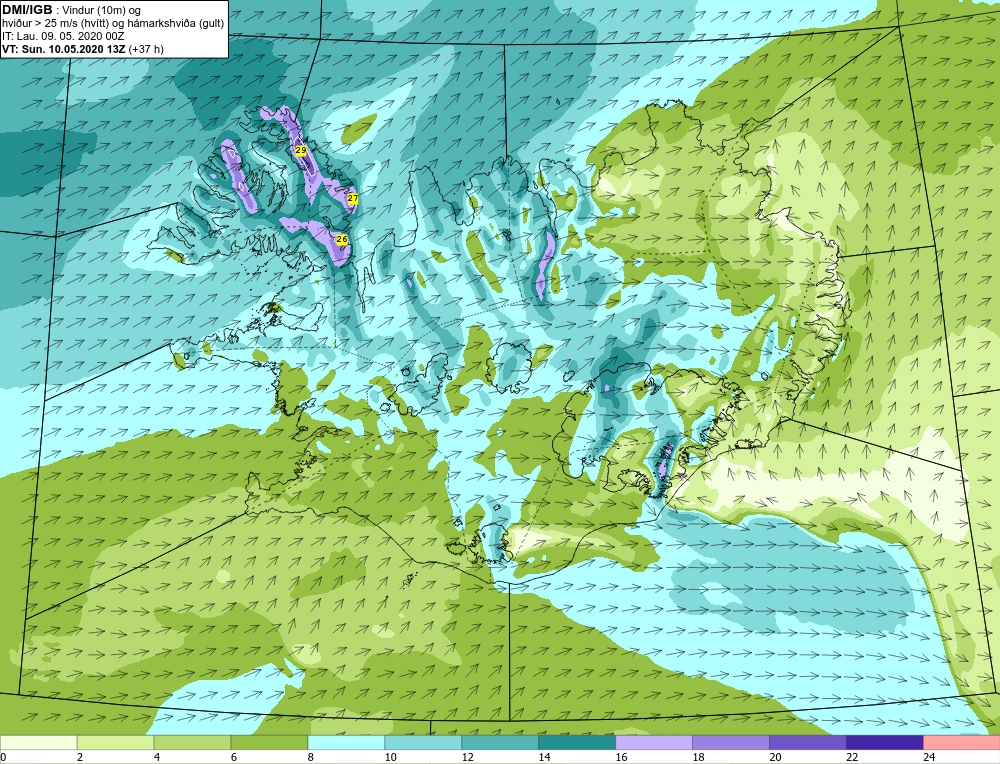Click the yellow gust label 27
1000x764 pixels.
pyautogui.click(x=353, y=198)
